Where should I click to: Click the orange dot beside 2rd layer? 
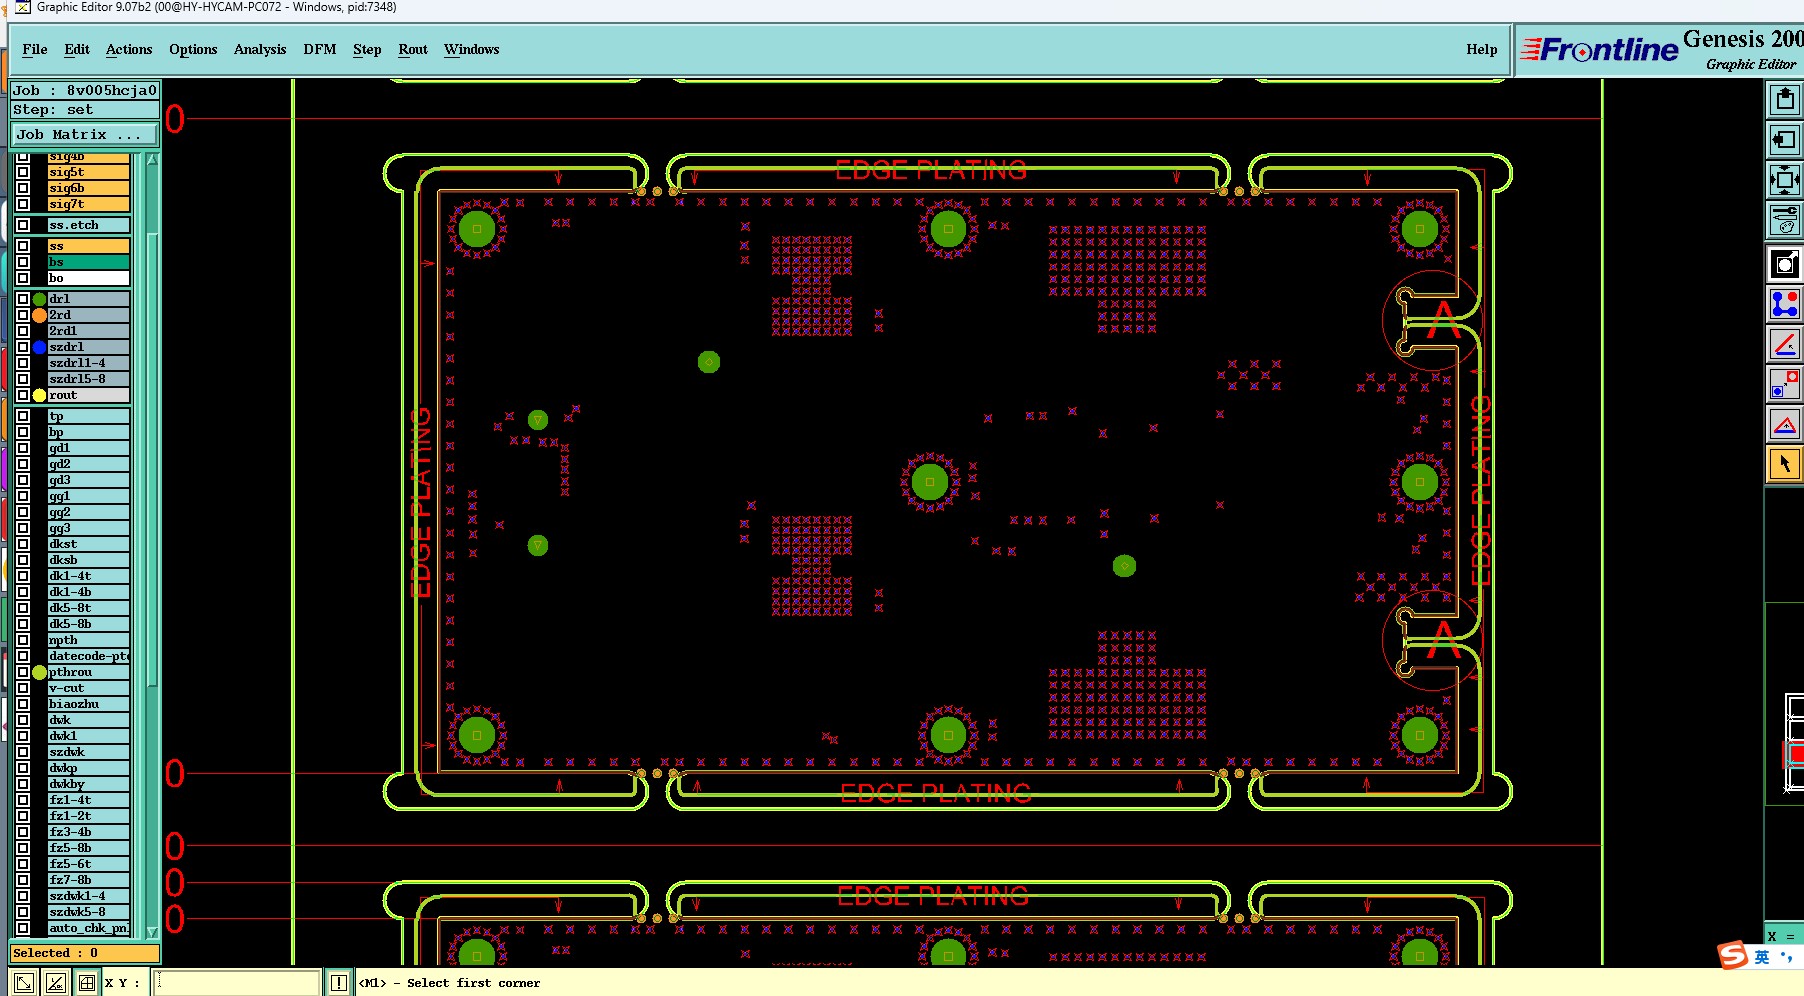click(x=39, y=315)
